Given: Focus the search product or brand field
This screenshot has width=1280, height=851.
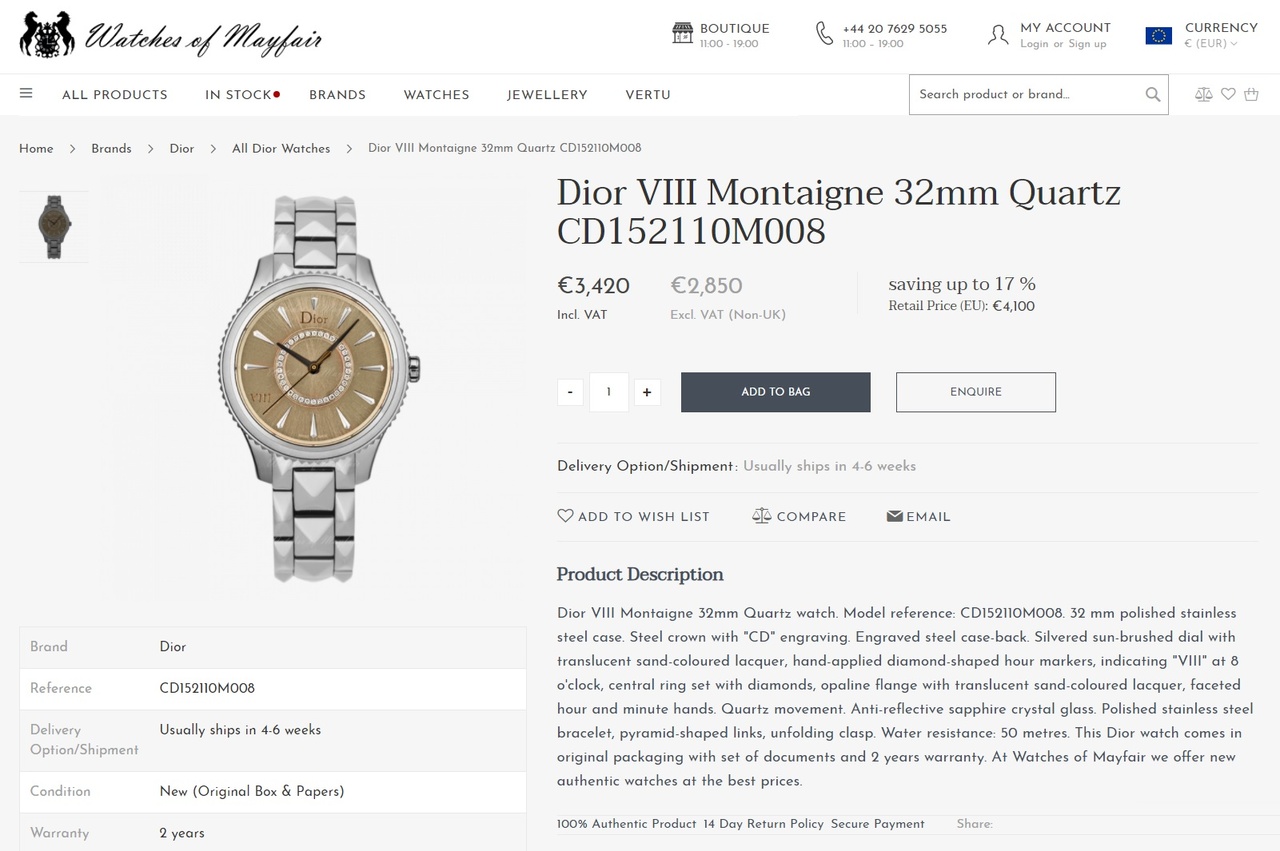Looking at the screenshot, I should [1025, 95].
